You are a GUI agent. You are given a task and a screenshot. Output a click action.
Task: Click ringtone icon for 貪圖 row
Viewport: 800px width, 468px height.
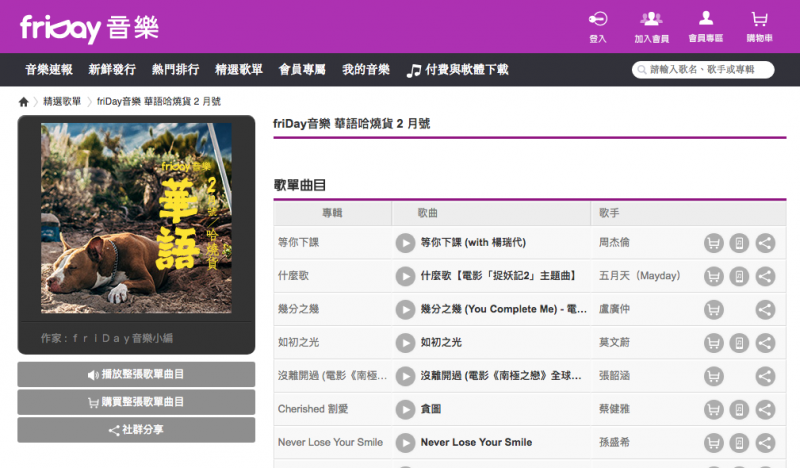point(739,409)
